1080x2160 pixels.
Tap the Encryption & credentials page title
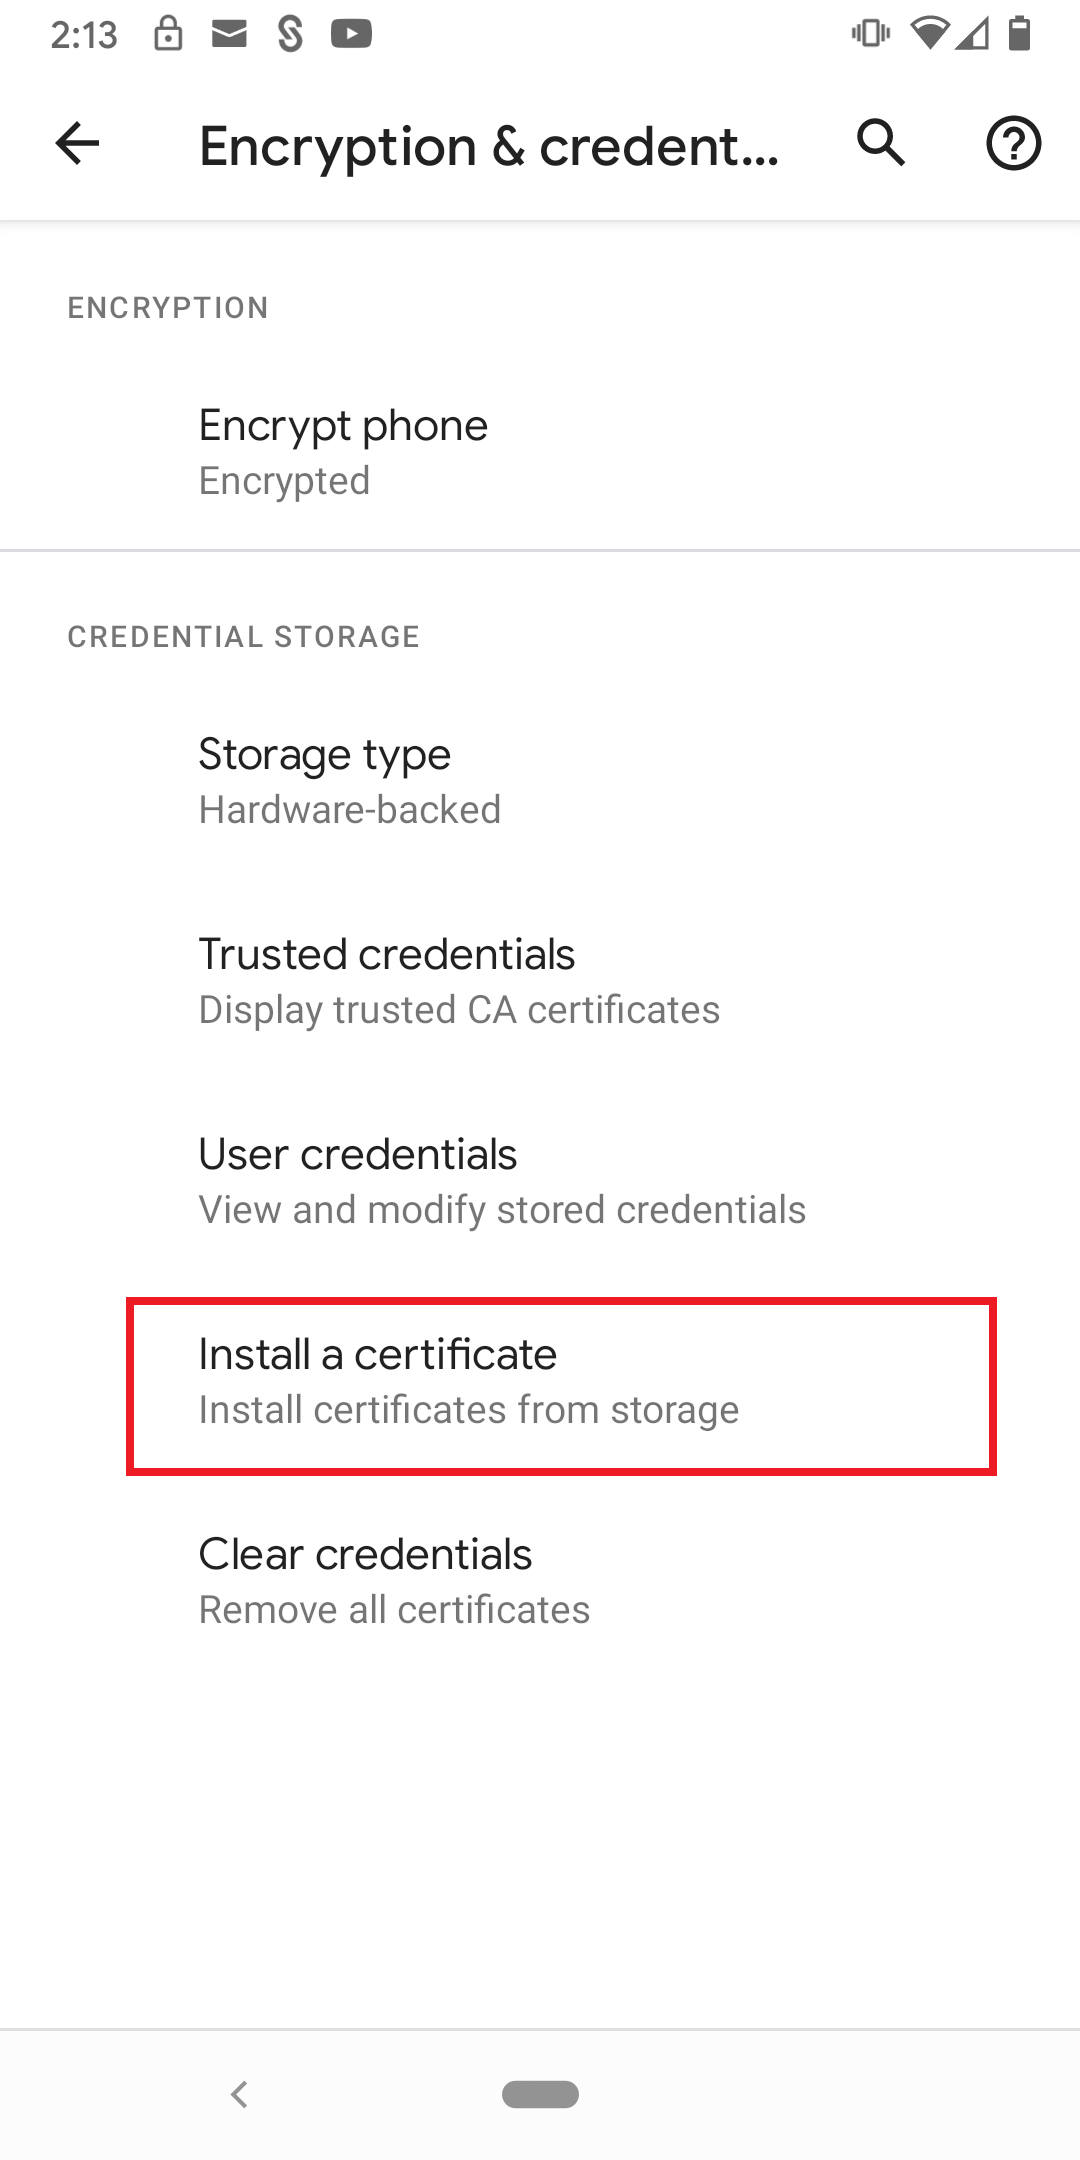tap(489, 147)
